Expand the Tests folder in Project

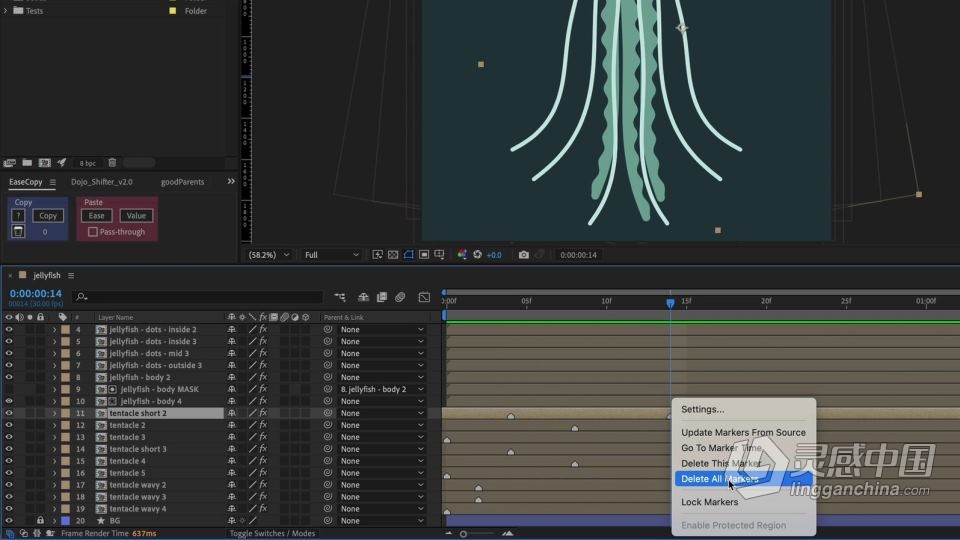[x=6, y=10]
